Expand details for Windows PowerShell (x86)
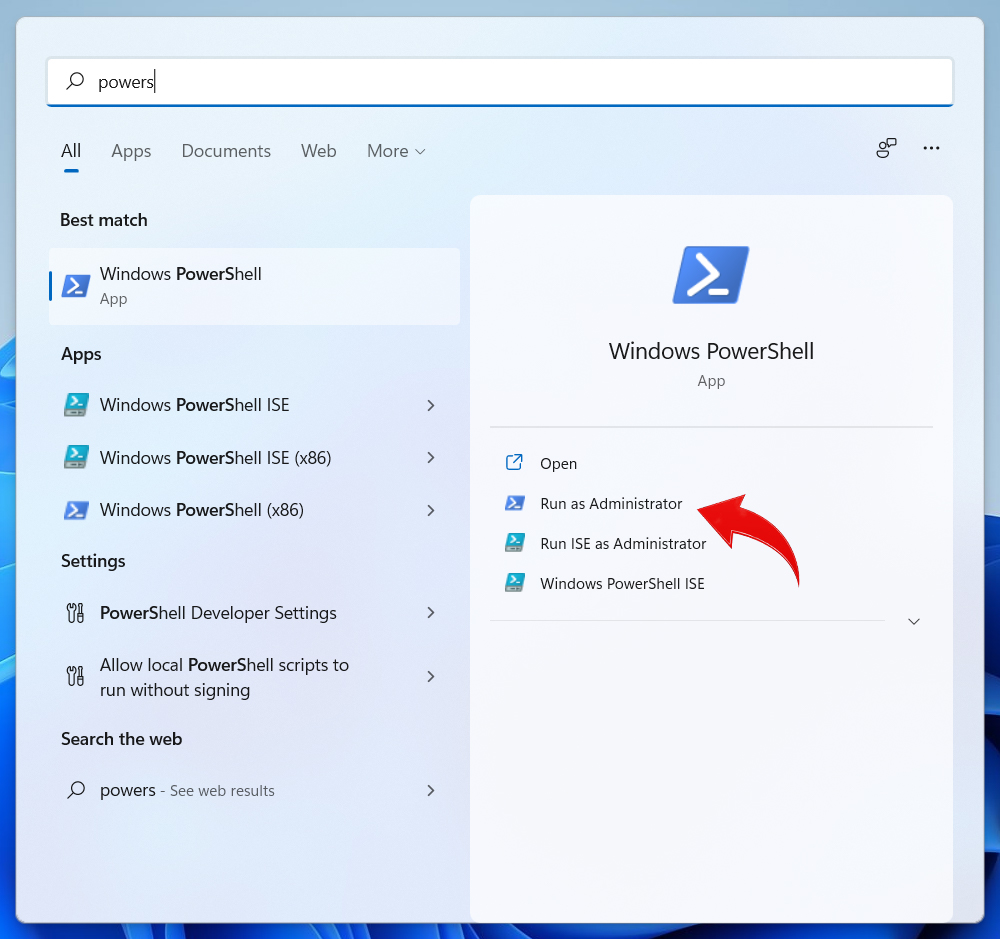The width and height of the screenshot is (1000, 939). (x=430, y=510)
